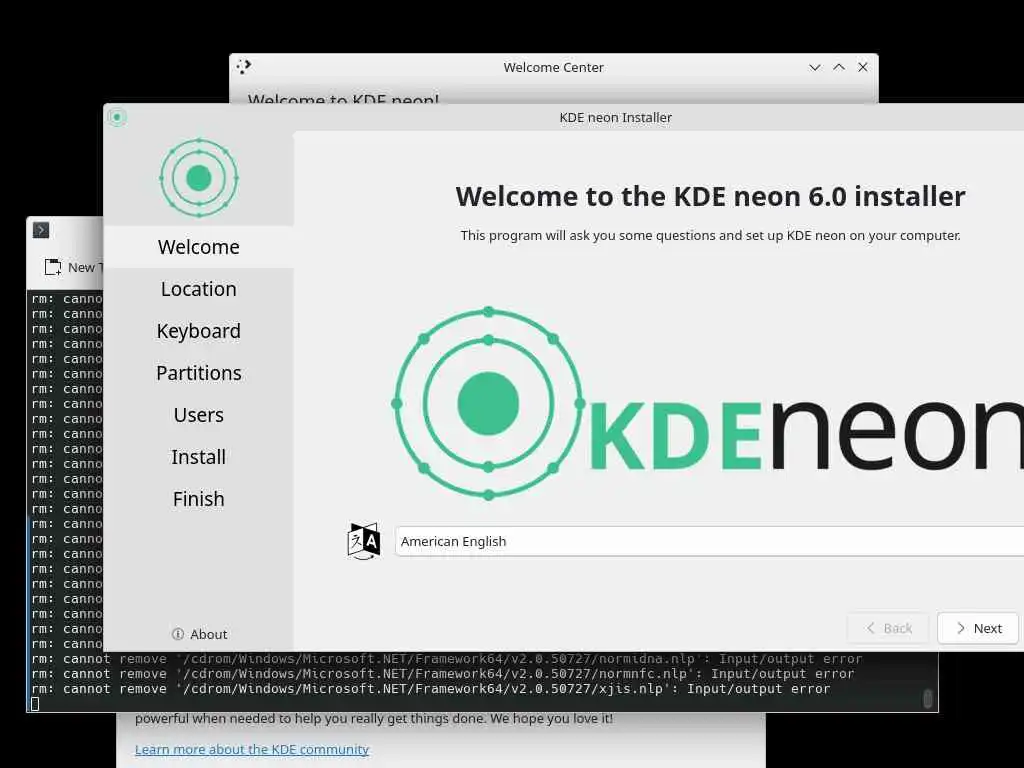
Task: Open the About button in the installer sidebar
Action: click(x=199, y=634)
